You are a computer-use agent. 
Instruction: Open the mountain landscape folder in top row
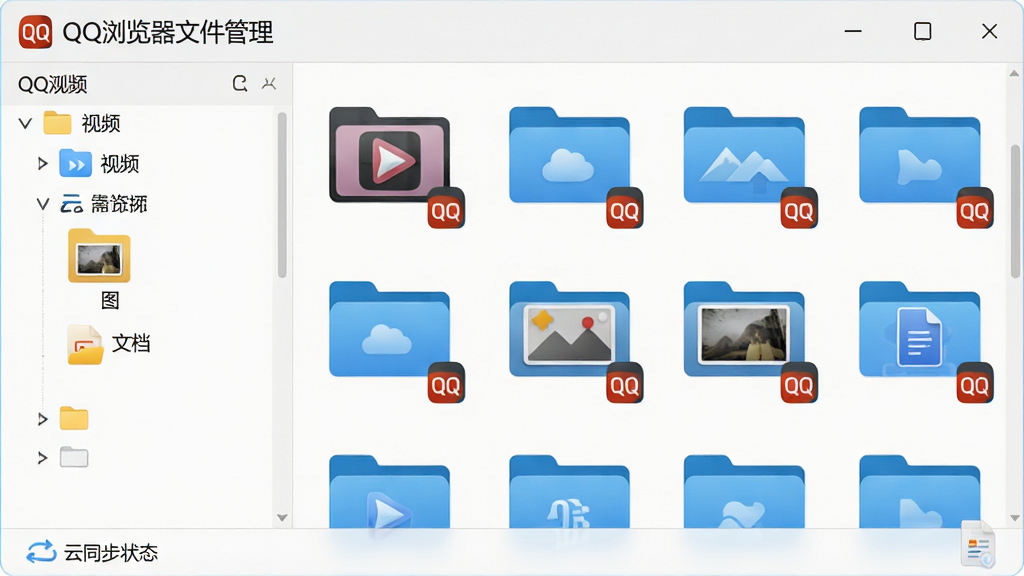click(x=744, y=155)
